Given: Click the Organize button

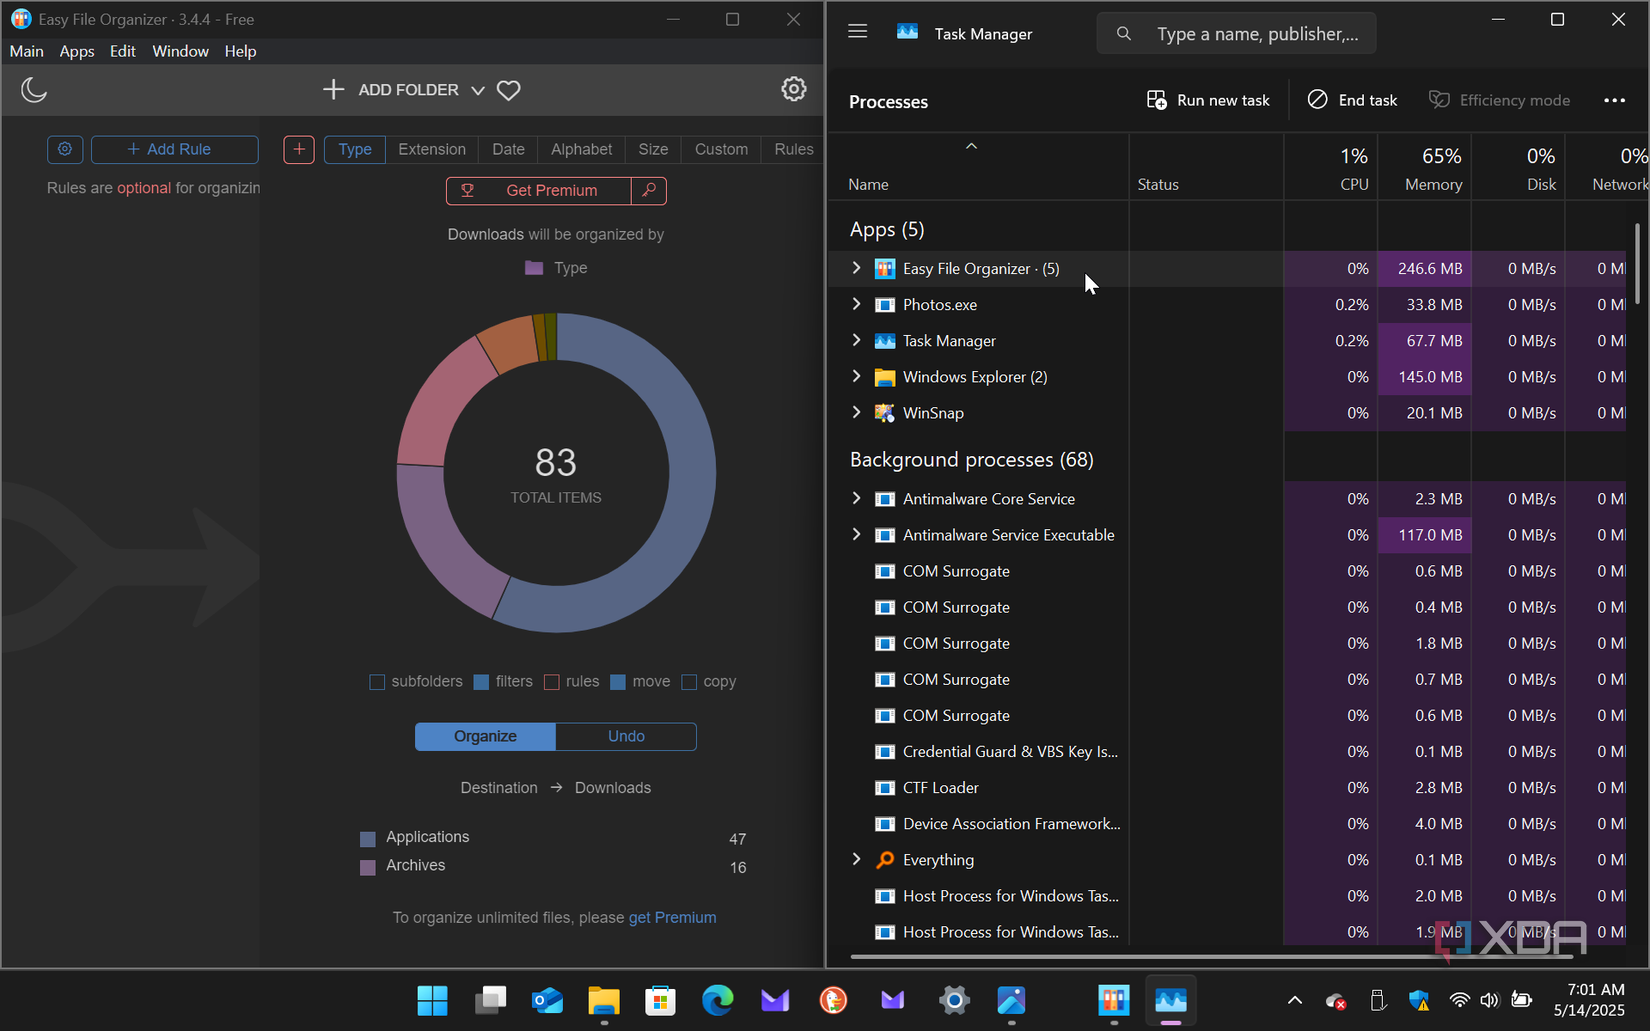Looking at the screenshot, I should [x=485, y=736].
